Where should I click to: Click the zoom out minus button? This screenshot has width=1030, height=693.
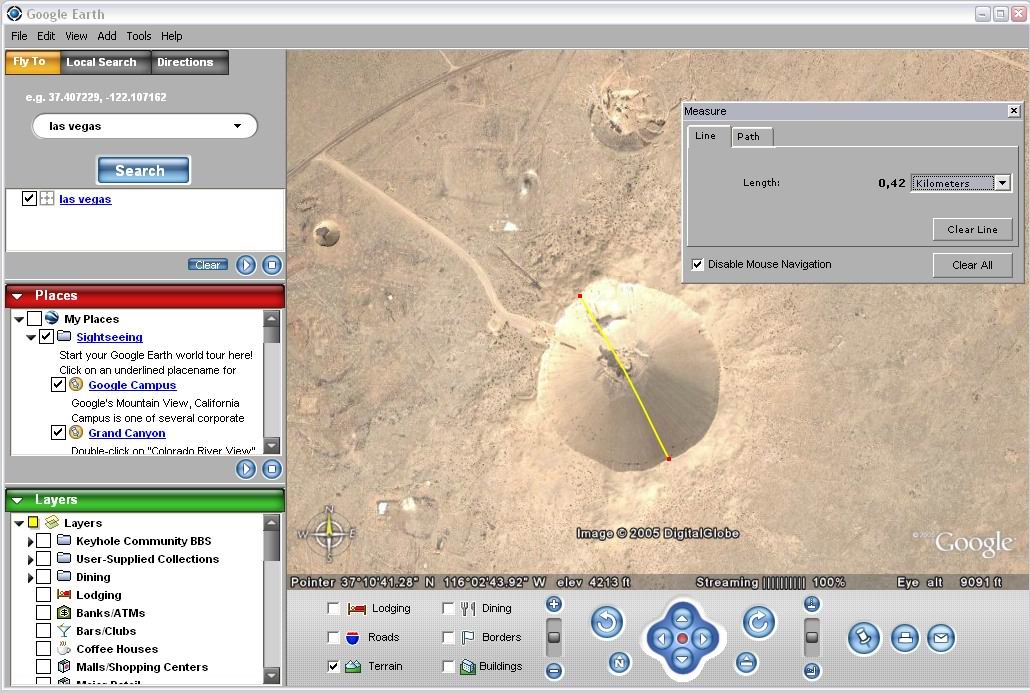click(x=554, y=671)
